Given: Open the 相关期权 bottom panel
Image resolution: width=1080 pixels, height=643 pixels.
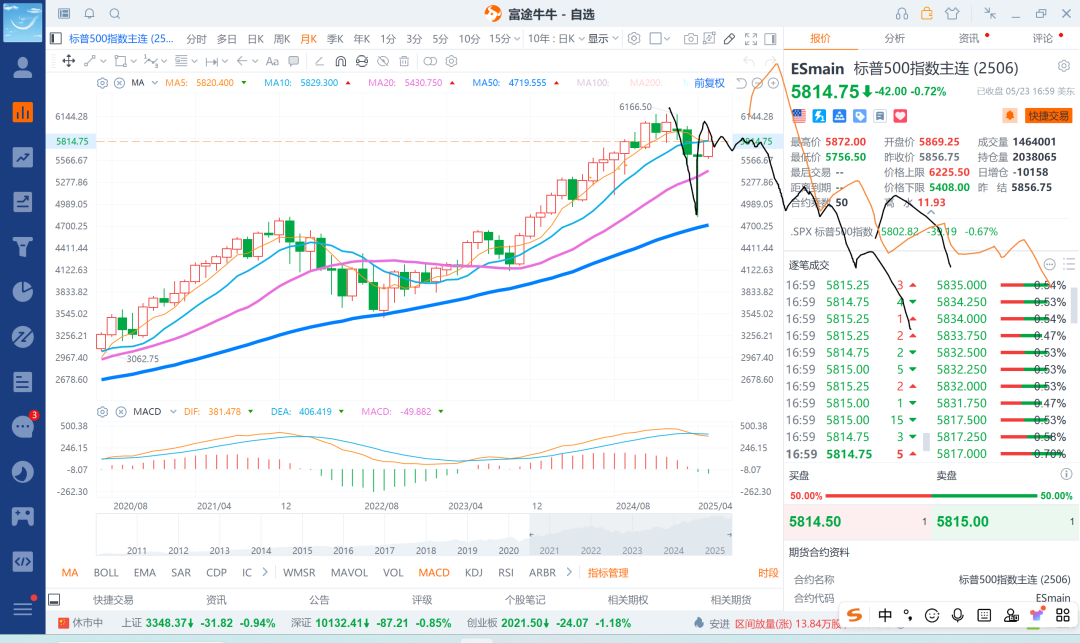Looking at the screenshot, I should pyautogui.click(x=627, y=600).
